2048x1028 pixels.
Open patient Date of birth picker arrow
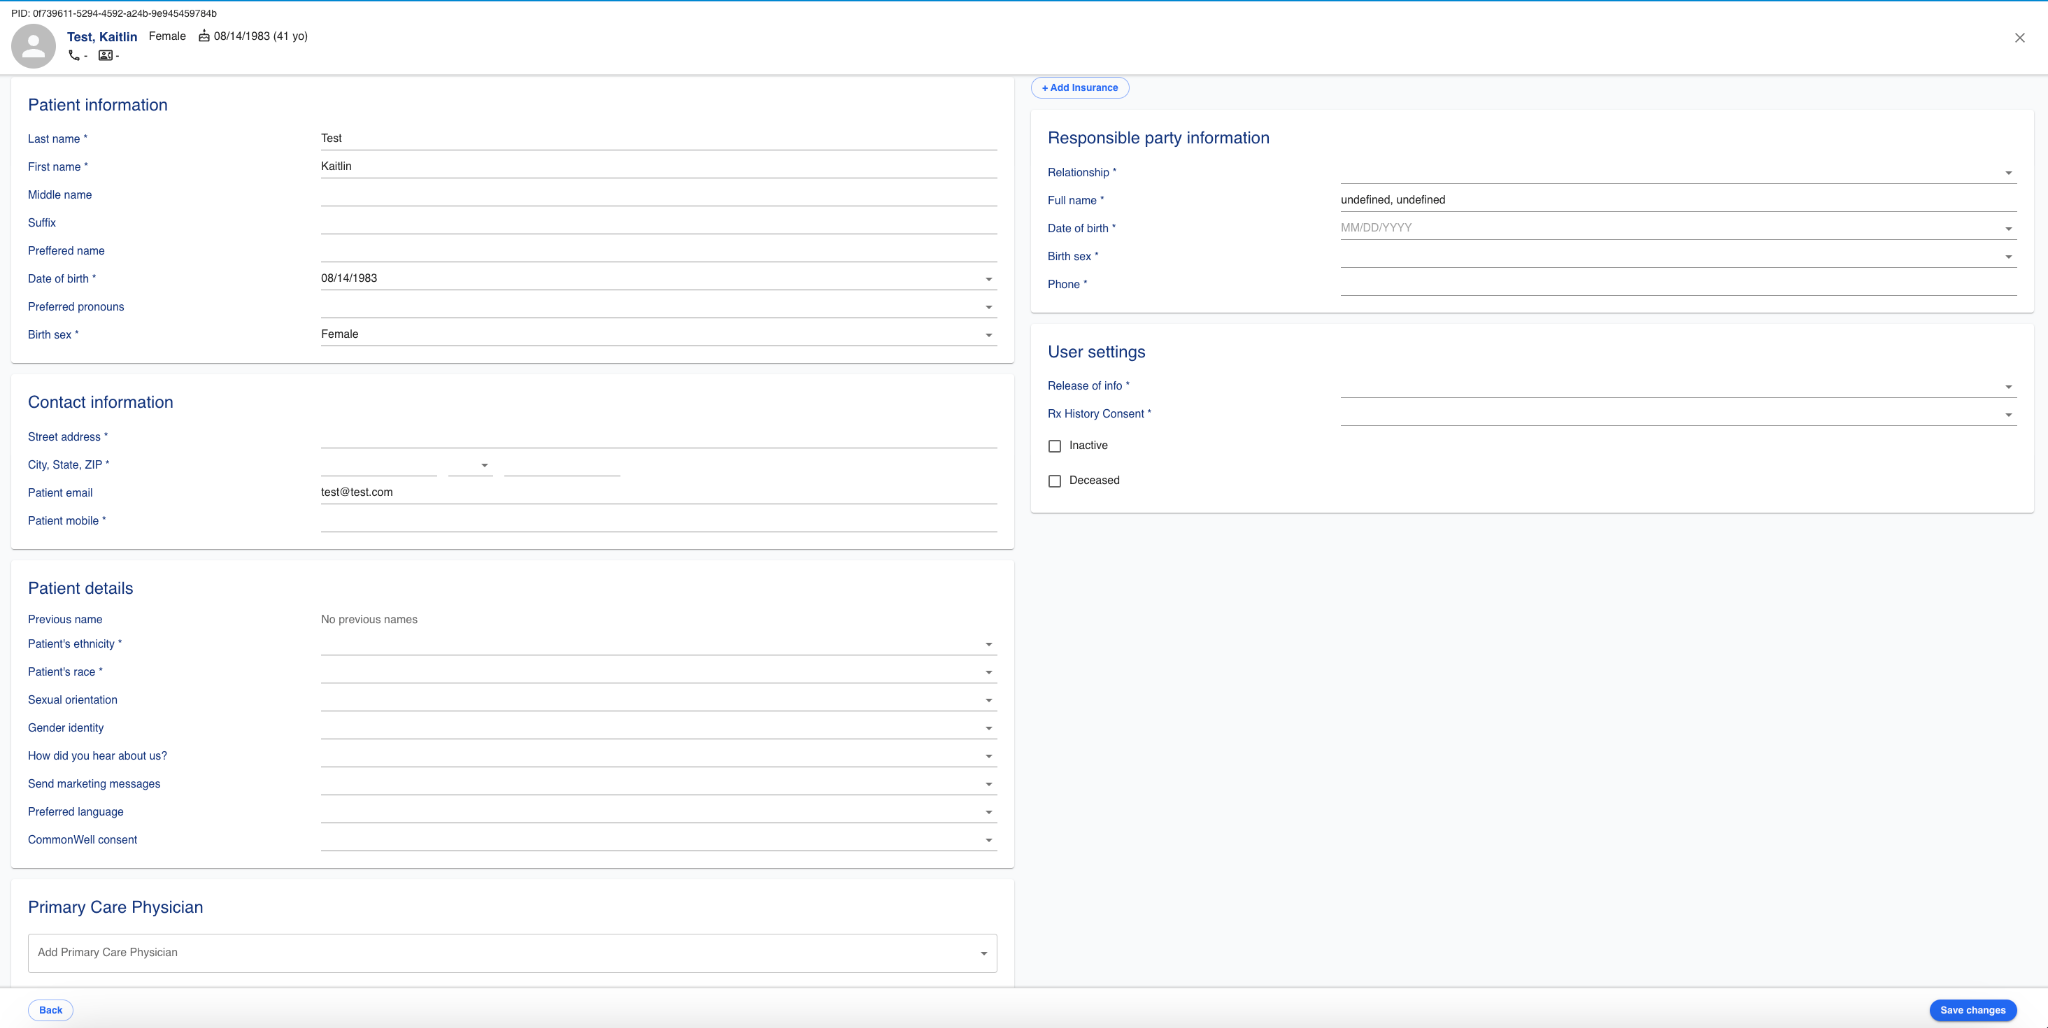pos(988,279)
